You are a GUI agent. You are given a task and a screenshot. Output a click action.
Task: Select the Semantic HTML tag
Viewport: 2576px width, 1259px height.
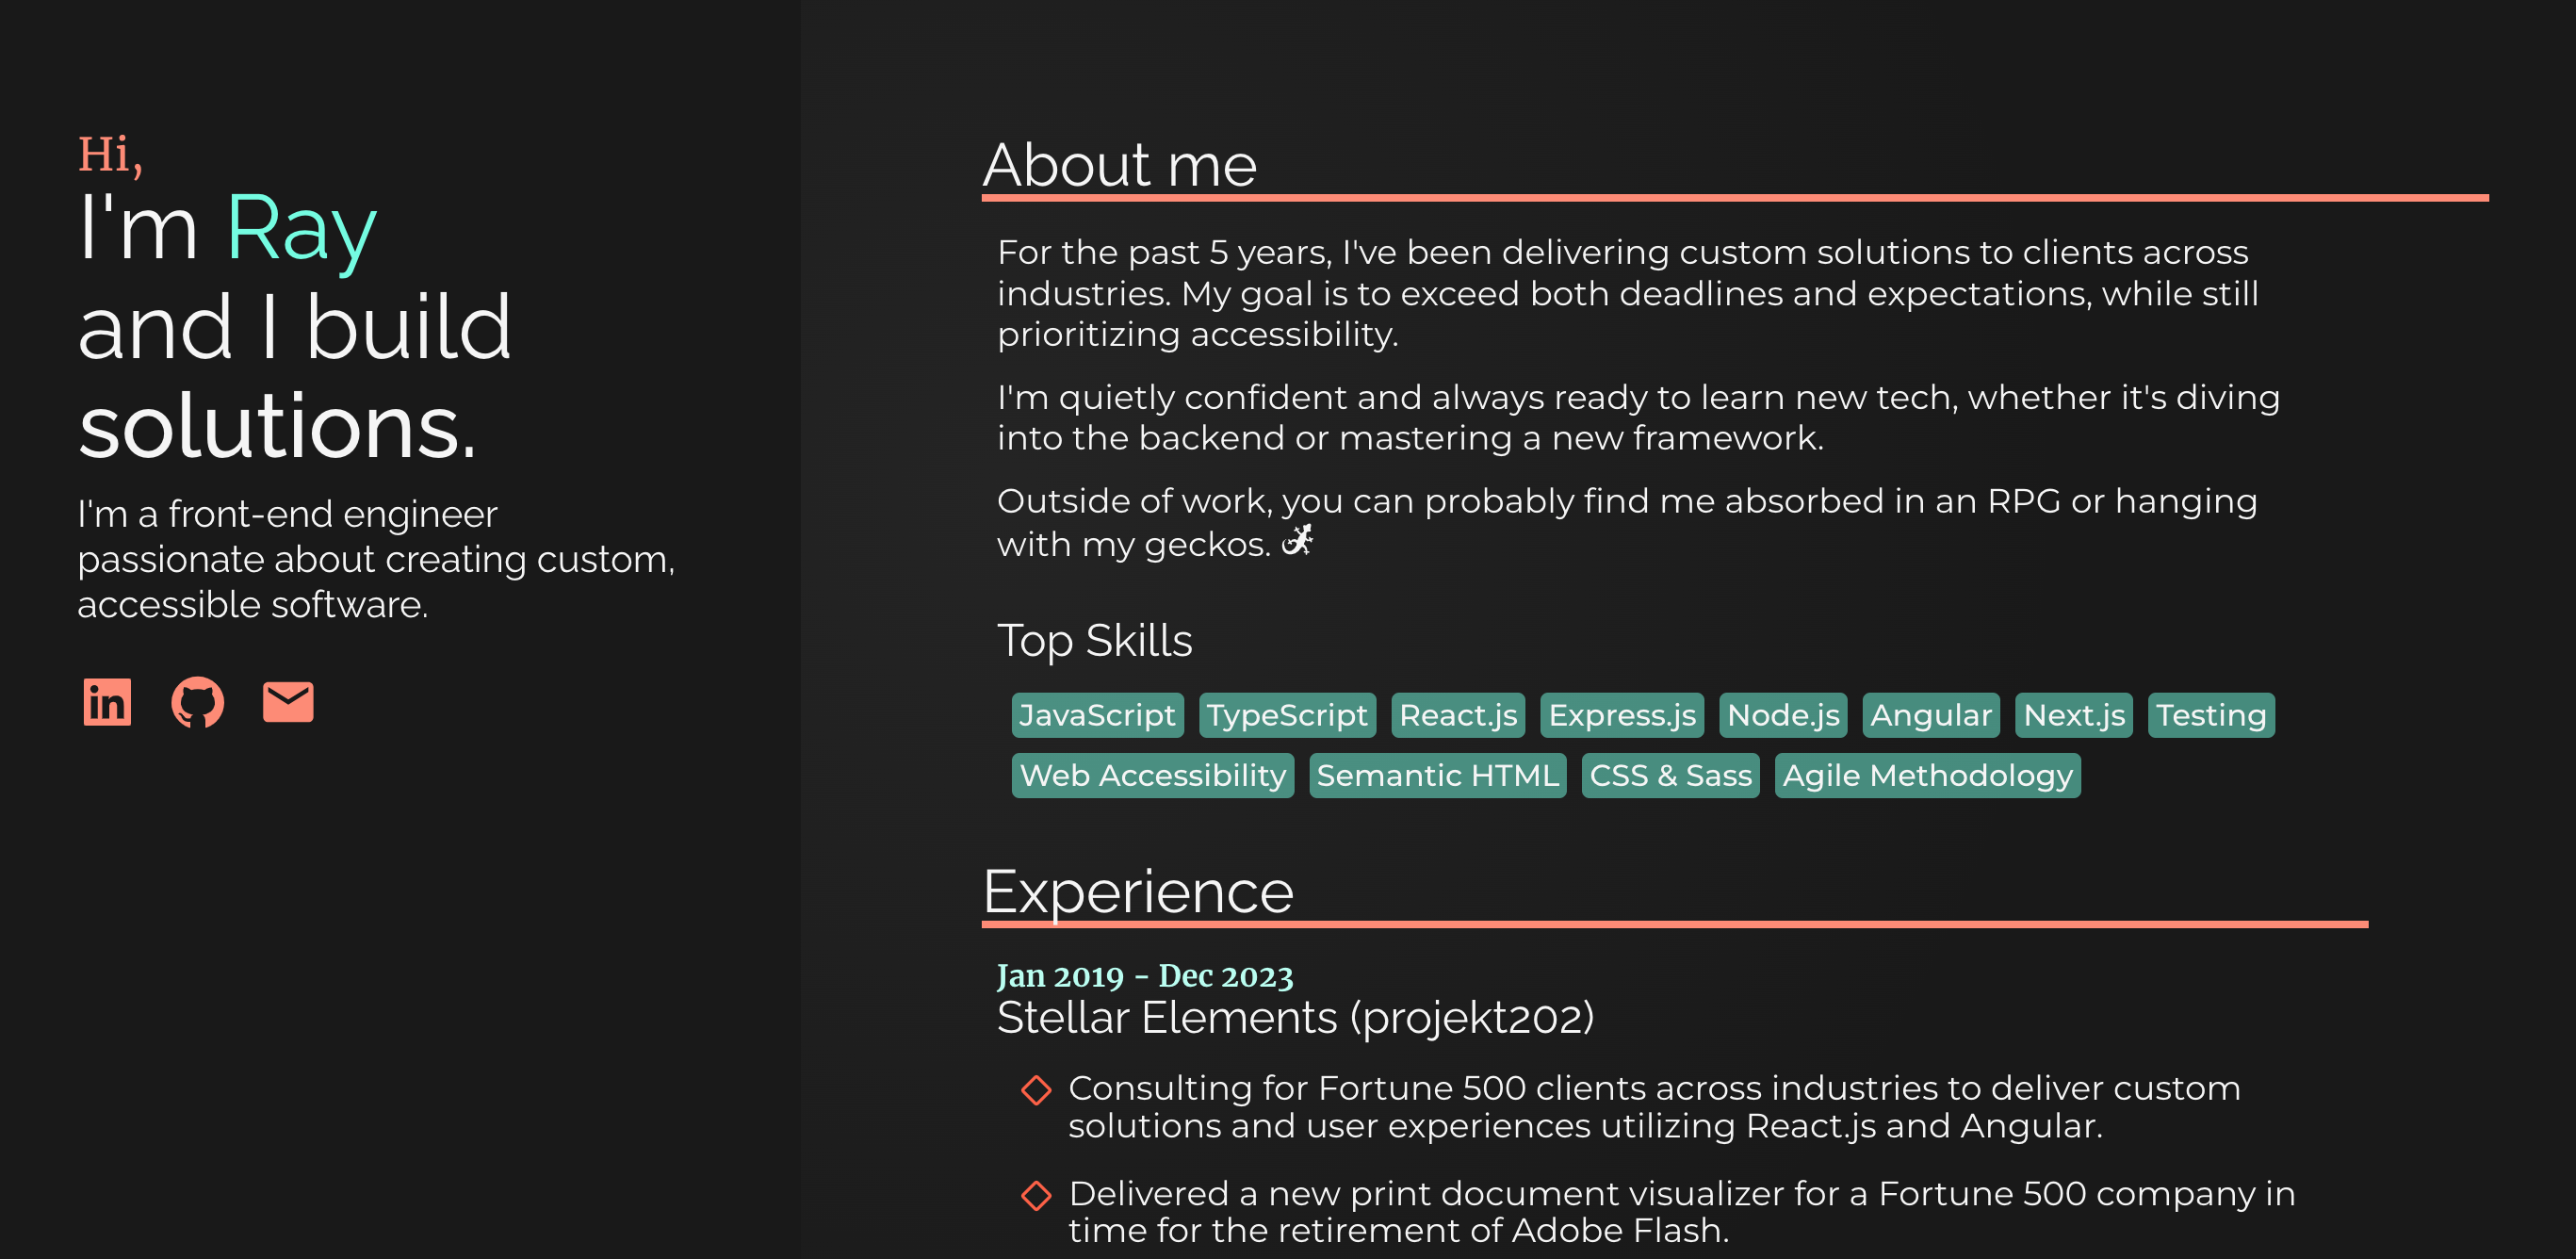1437,775
